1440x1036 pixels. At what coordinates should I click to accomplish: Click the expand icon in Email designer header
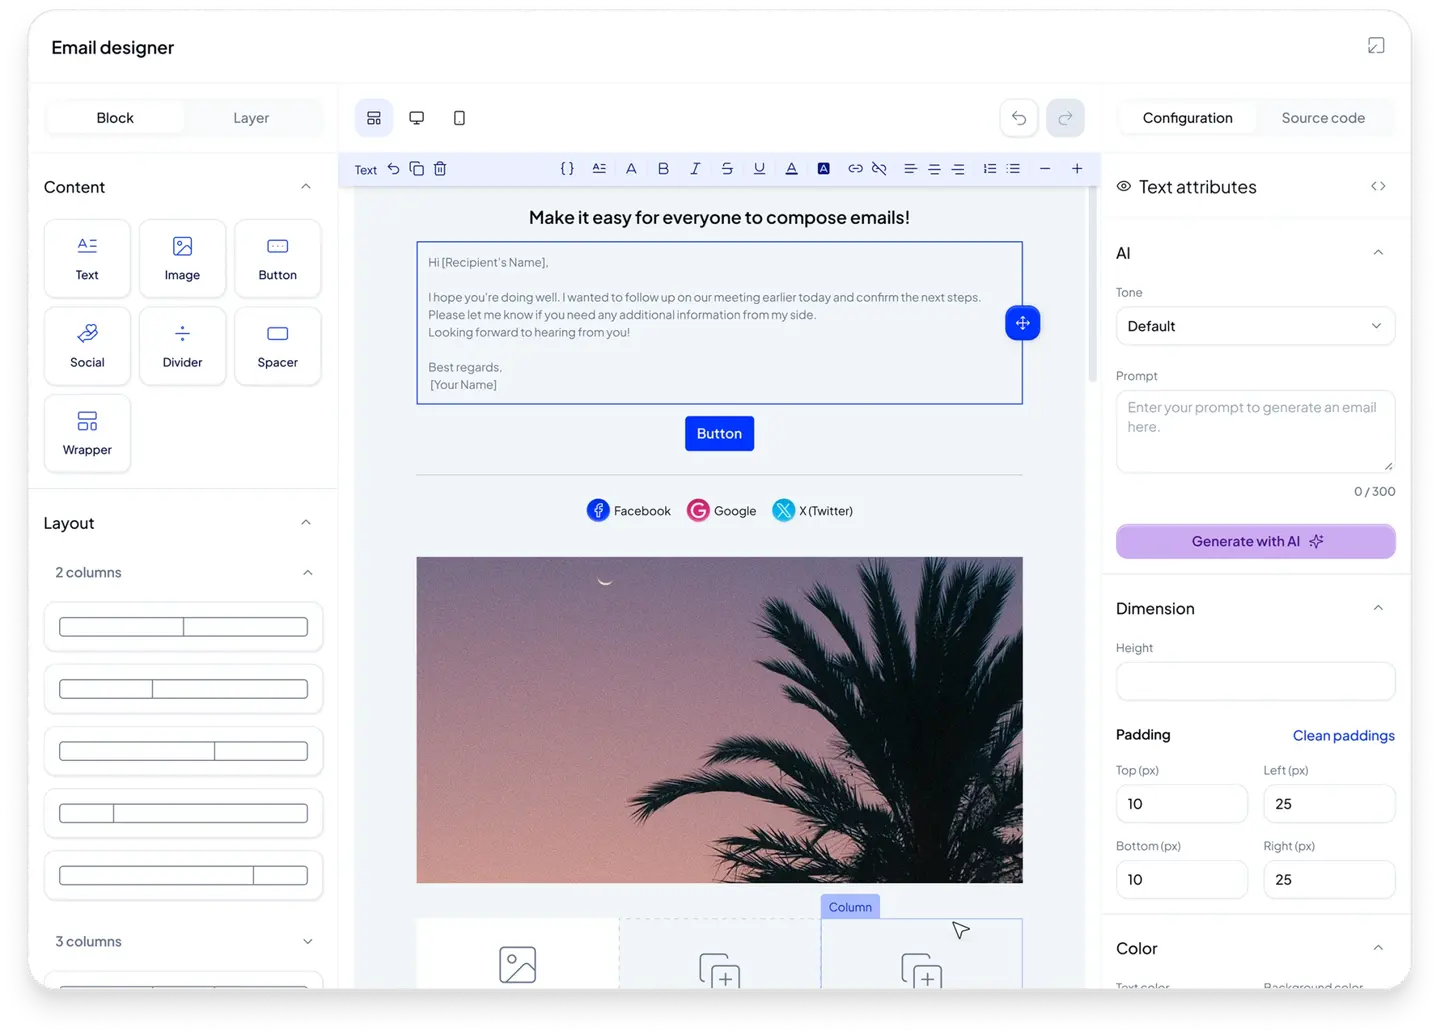1376,46
